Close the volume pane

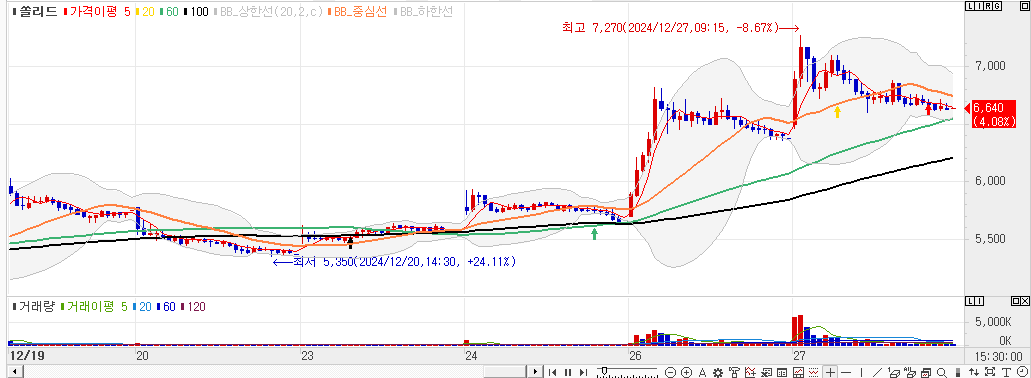click(x=1025, y=300)
